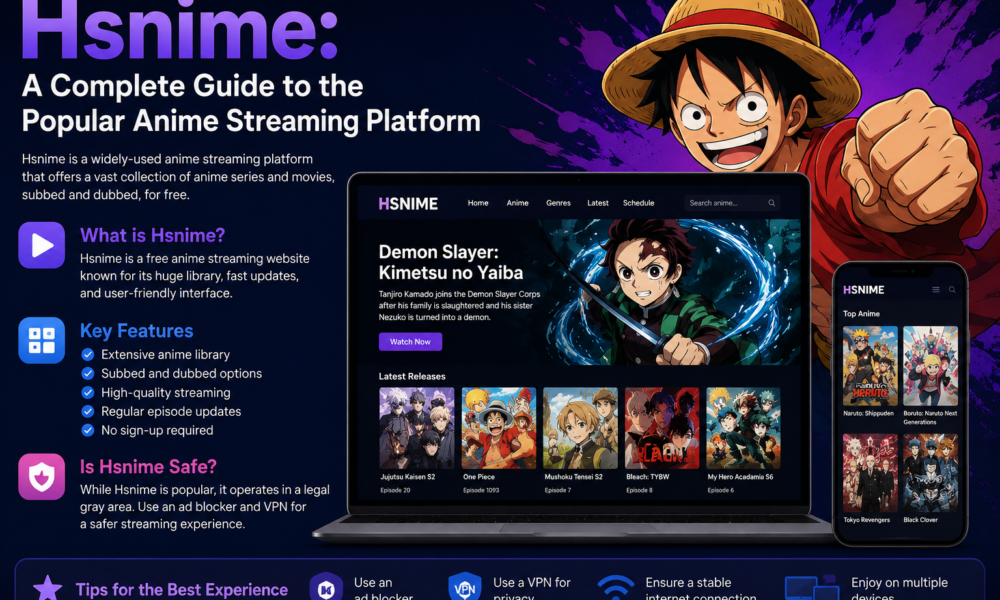Click the Top Anime heading on phone
The height and width of the screenshot is (600, 1000).
tap(861, 314)
